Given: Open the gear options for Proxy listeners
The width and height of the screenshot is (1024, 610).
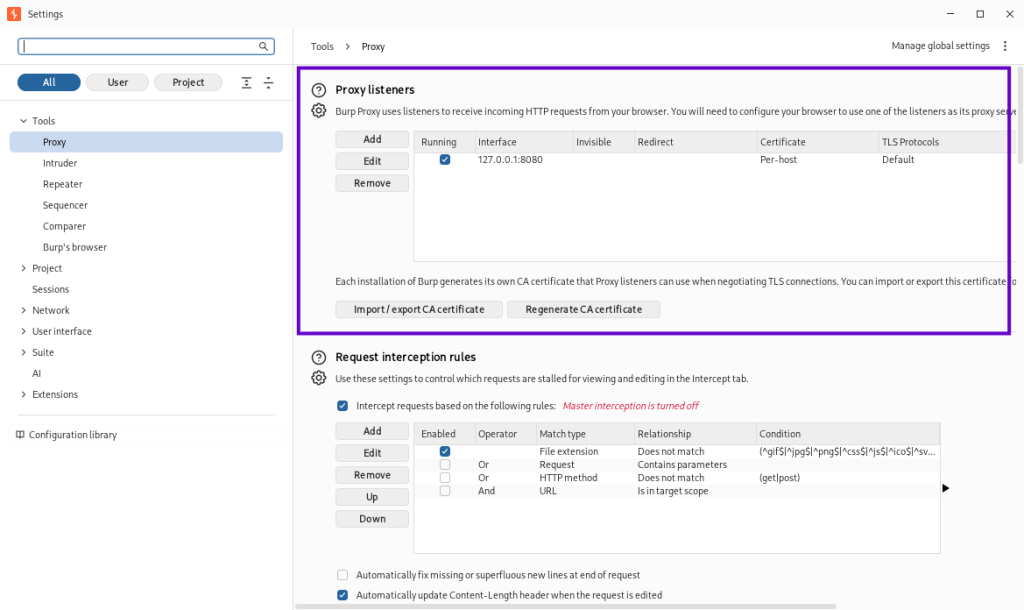Looking at the screenshot, I should 319,110.
